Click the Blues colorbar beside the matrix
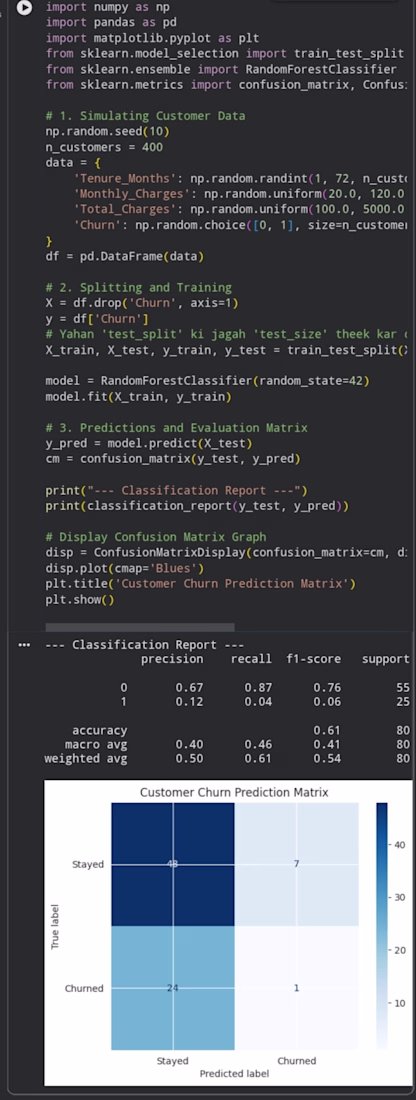 point(381,926)
